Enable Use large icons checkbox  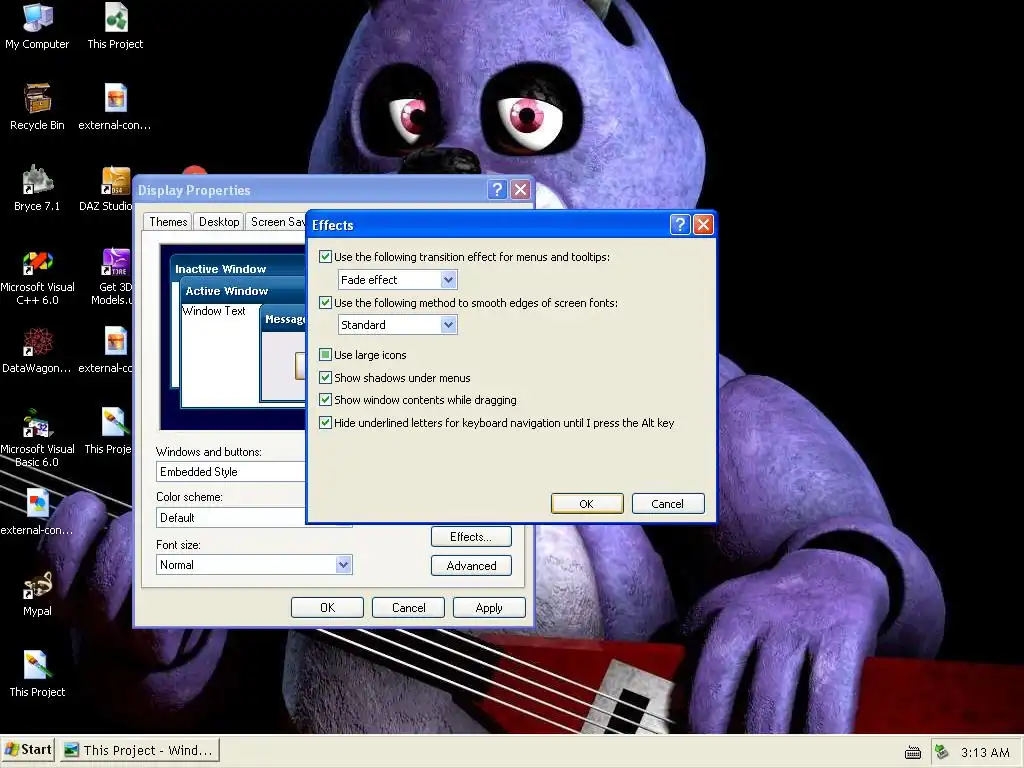[x=325, y=355]
